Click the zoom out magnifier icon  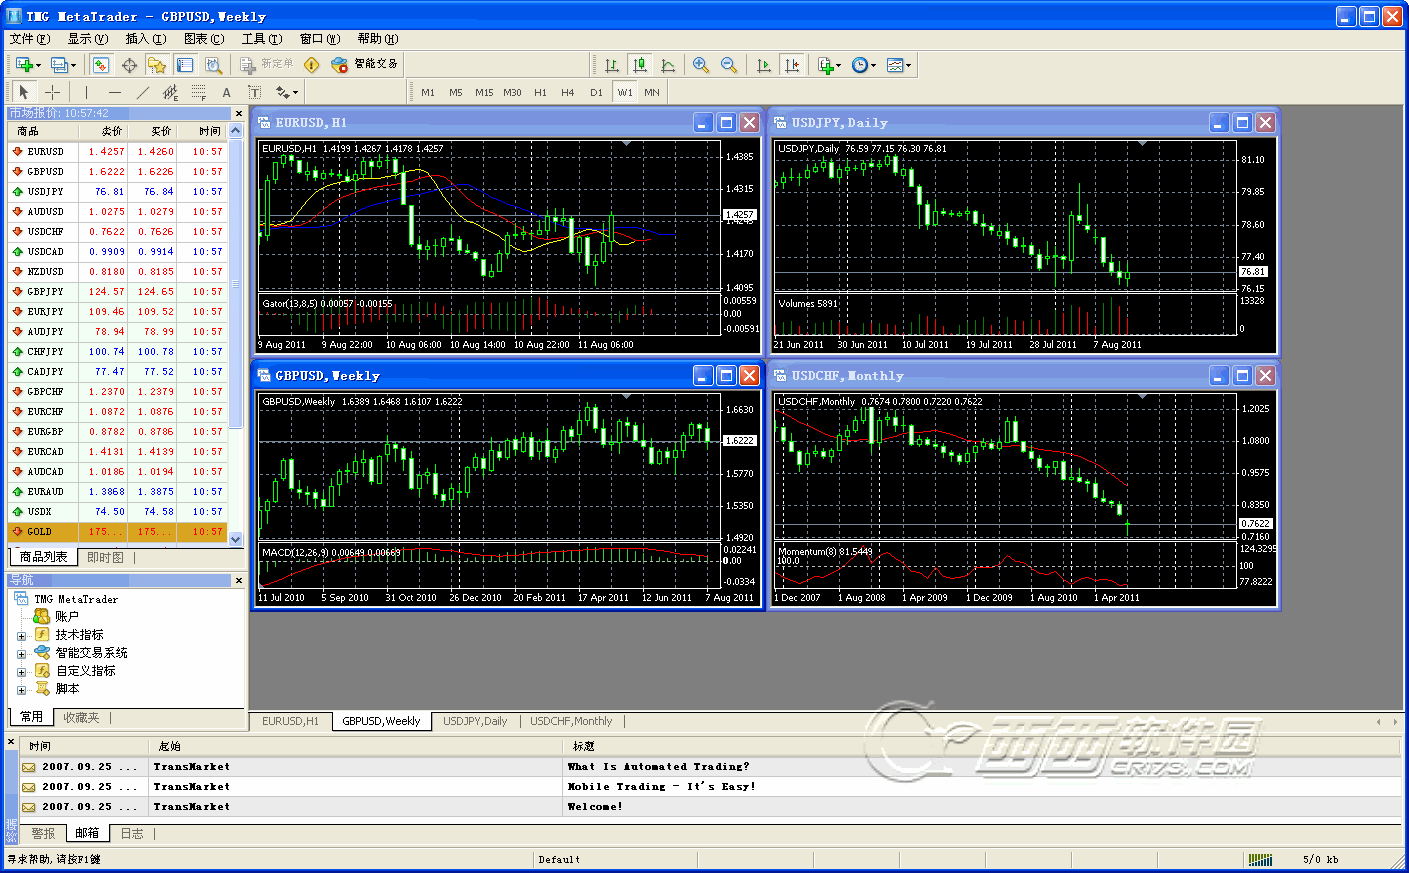point(729,65)
